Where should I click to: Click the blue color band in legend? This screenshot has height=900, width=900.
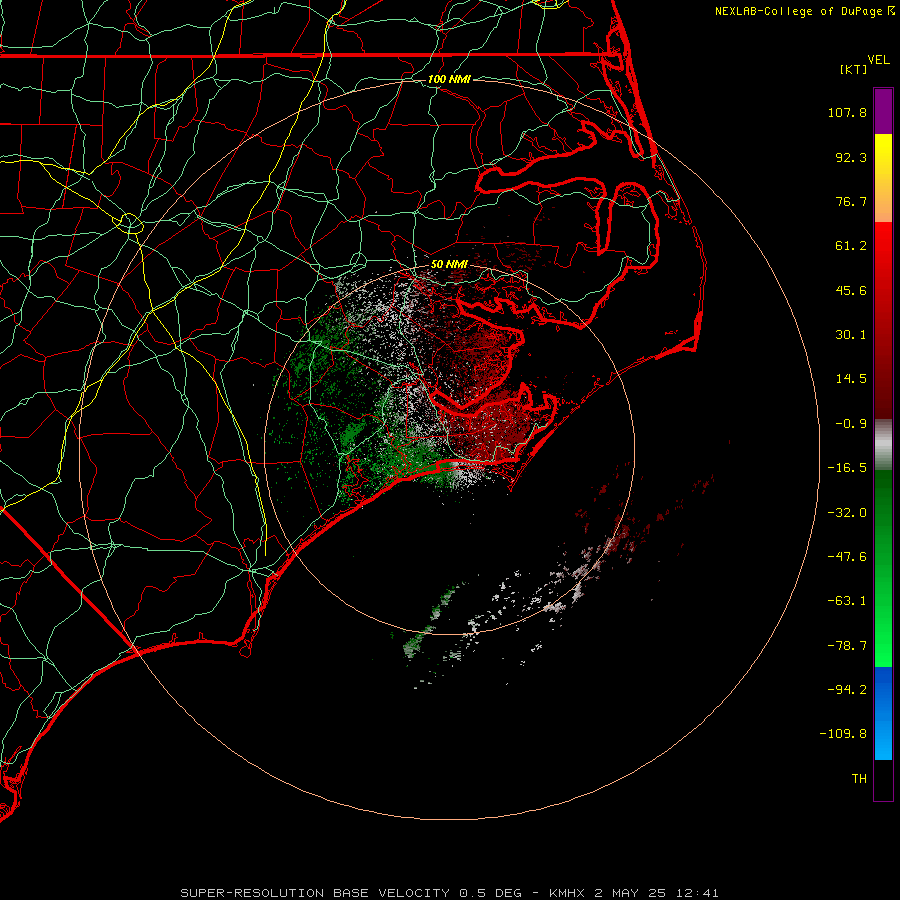tap(883, 713)
